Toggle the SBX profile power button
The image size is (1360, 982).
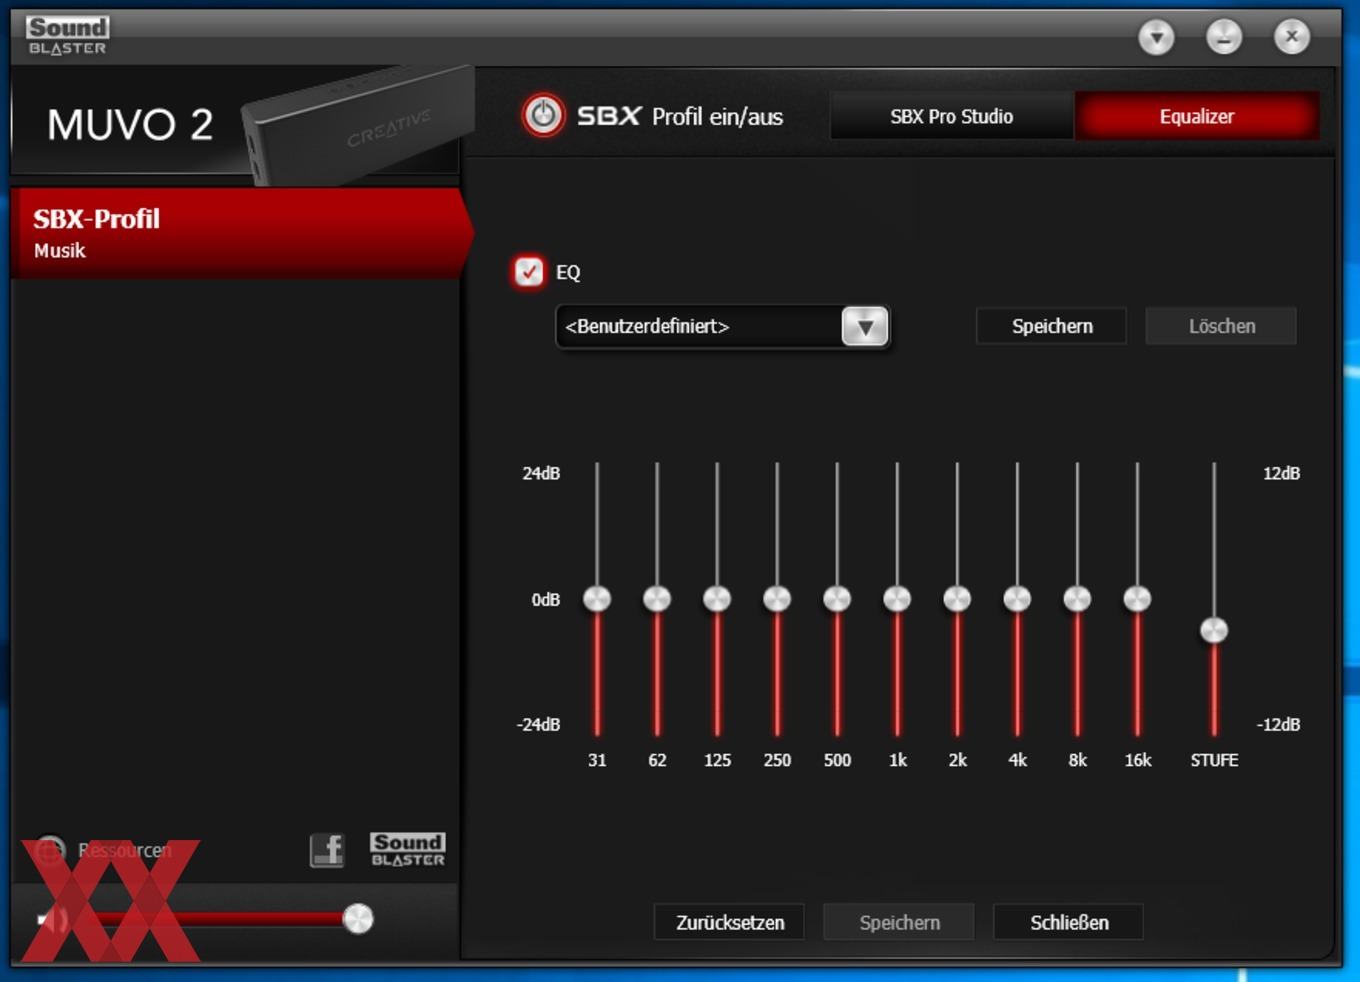pos(543,116)
